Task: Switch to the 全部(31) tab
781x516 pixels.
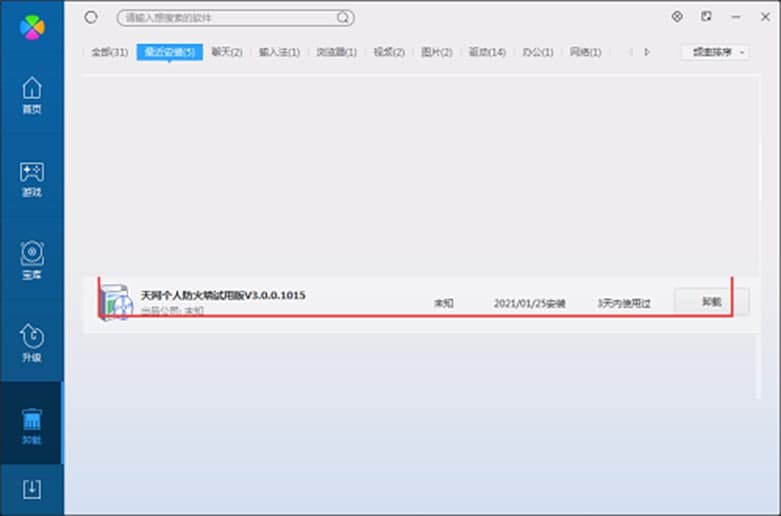Action: pyautogui.click(x=110, y=52)
